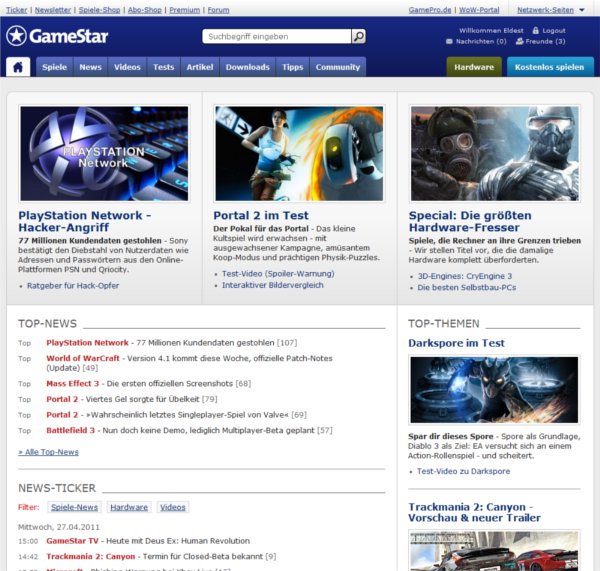The width and height of the screenshot is (600, 571).
Task: Open the Abo-Shop link
Action: coord(145,10)
